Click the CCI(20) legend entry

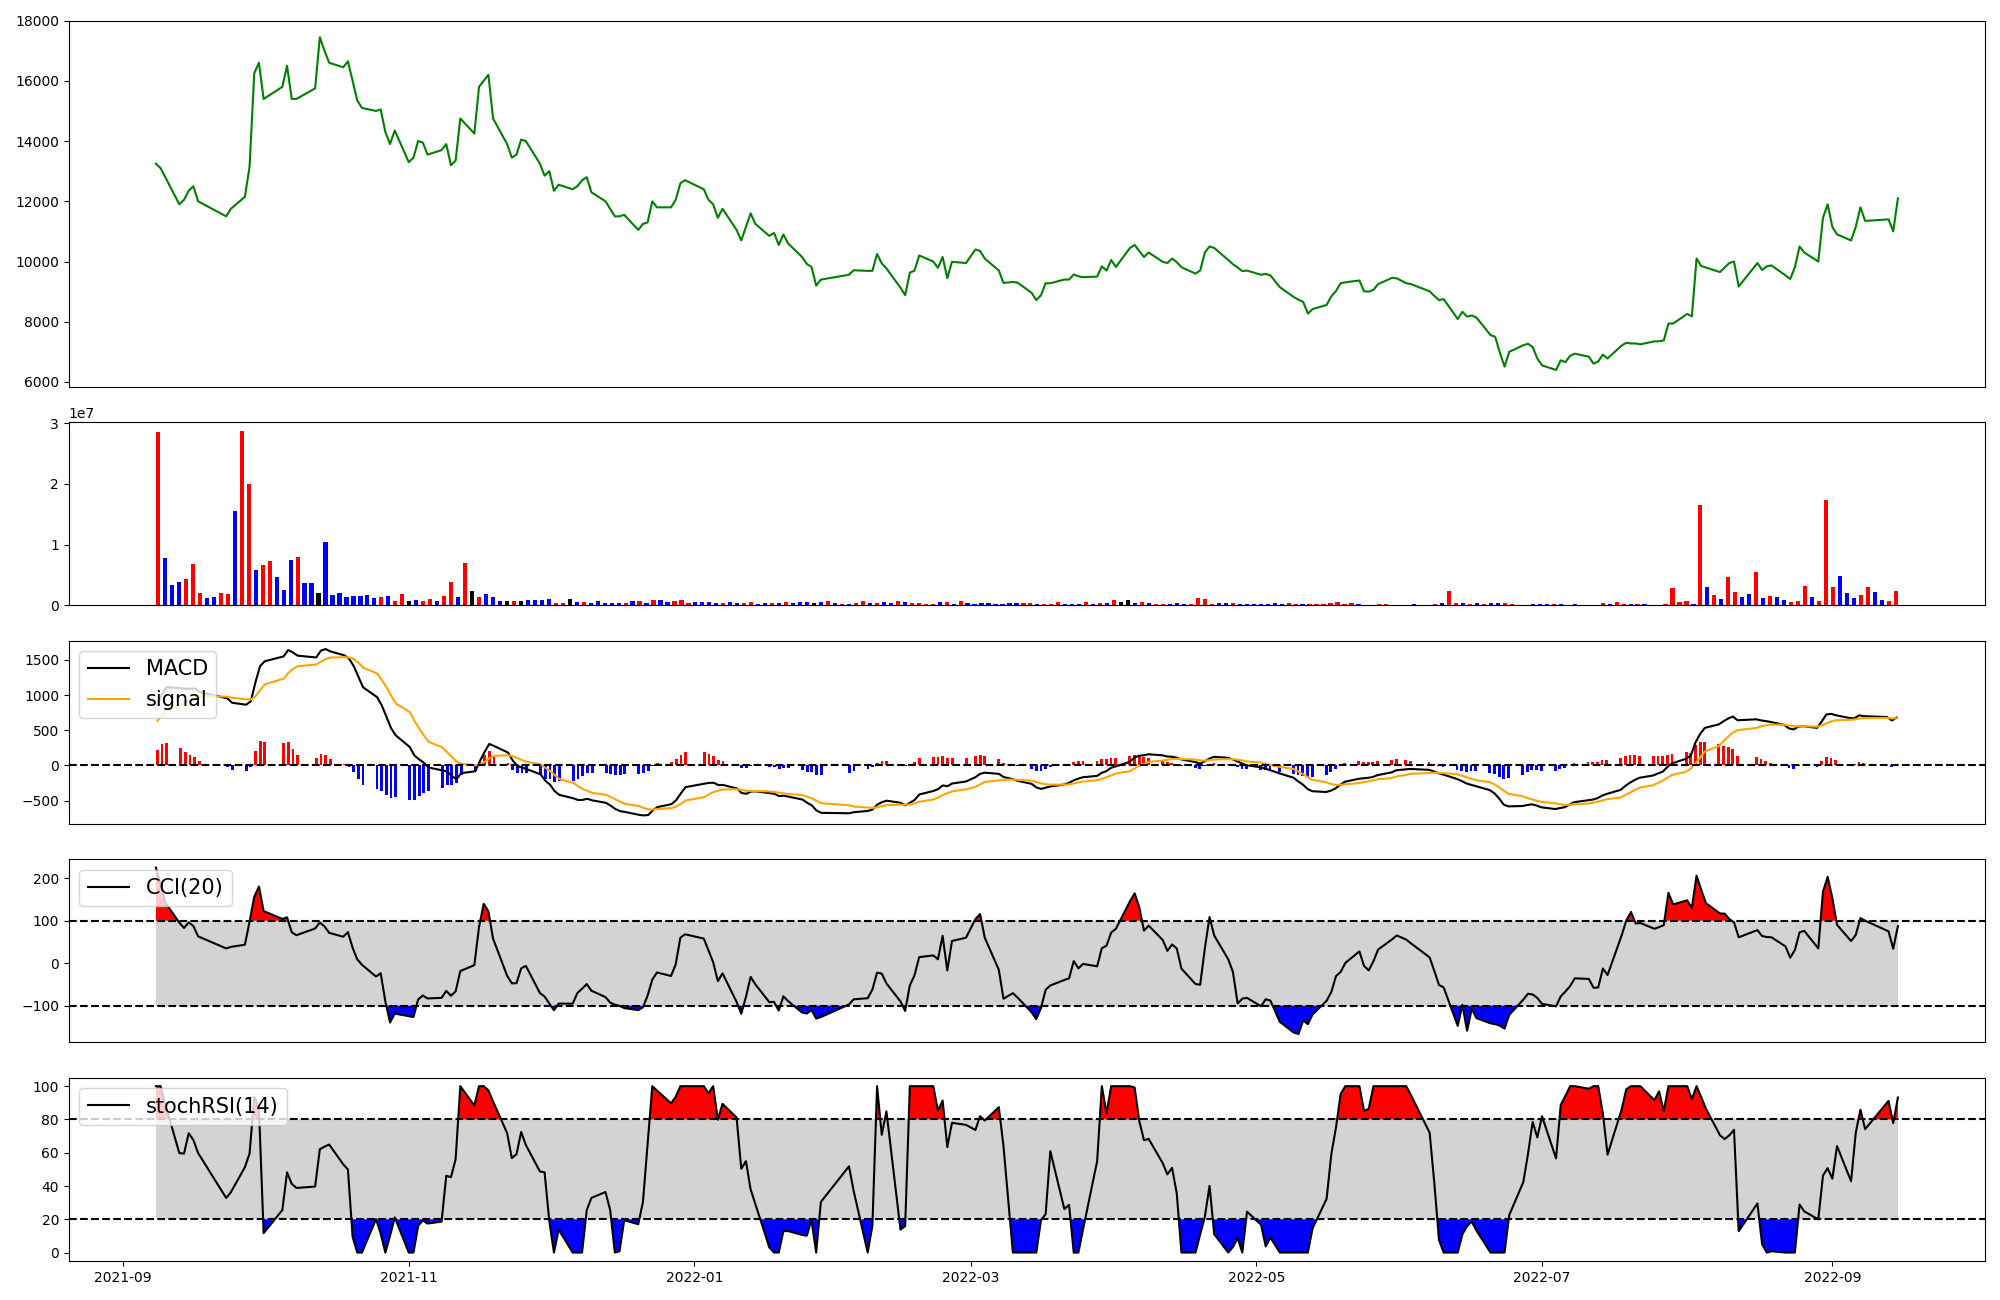click(184, 887)
